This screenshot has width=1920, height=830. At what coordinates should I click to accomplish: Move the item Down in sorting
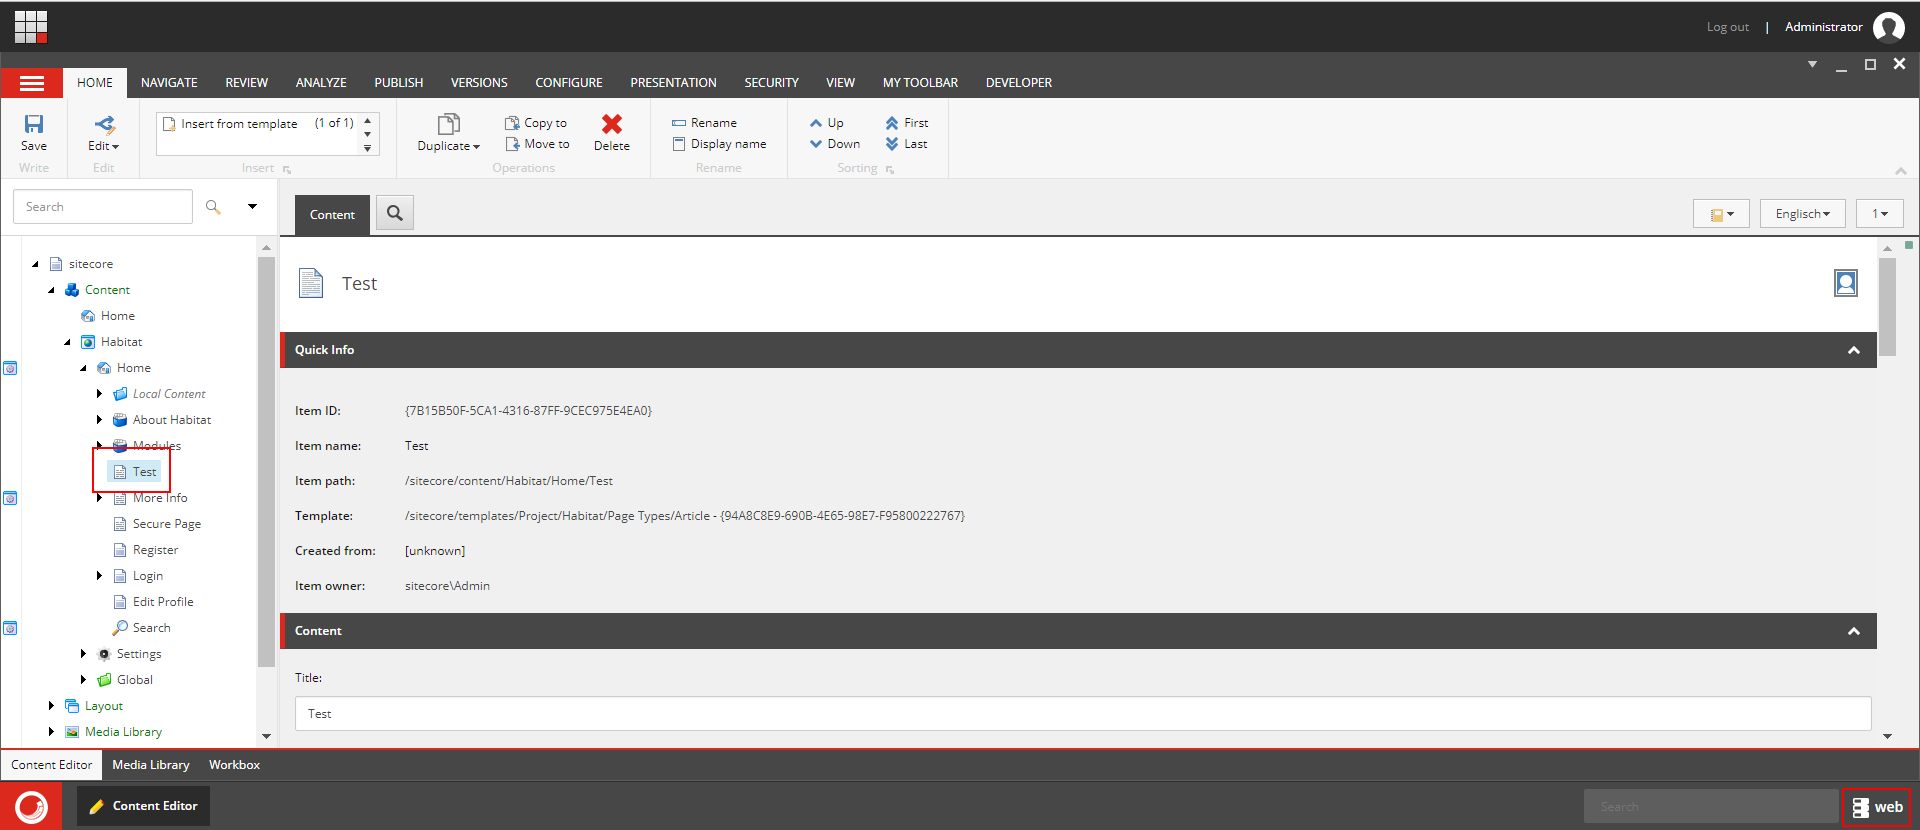click(x=835, y=144)
